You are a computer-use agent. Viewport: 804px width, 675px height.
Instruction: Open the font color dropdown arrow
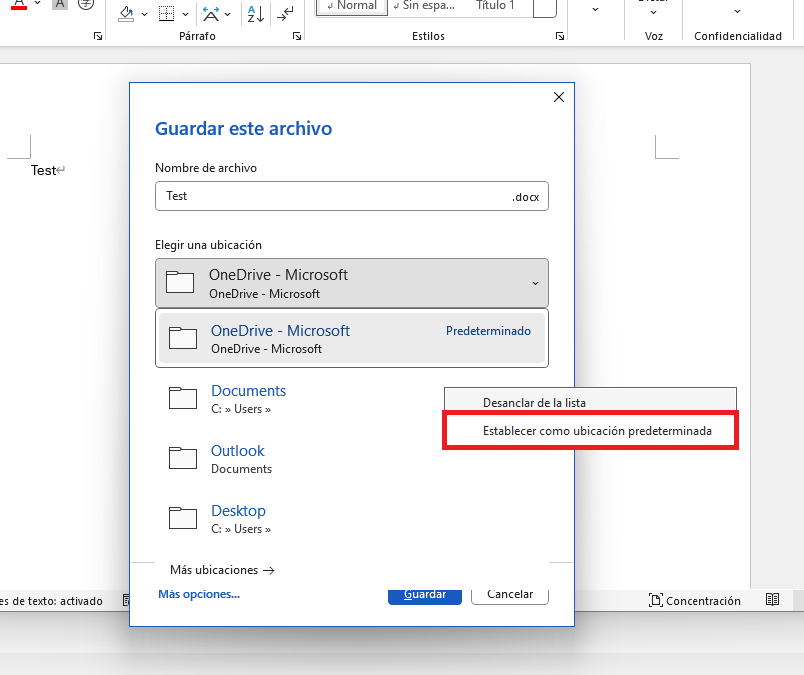tap(37, 4)
